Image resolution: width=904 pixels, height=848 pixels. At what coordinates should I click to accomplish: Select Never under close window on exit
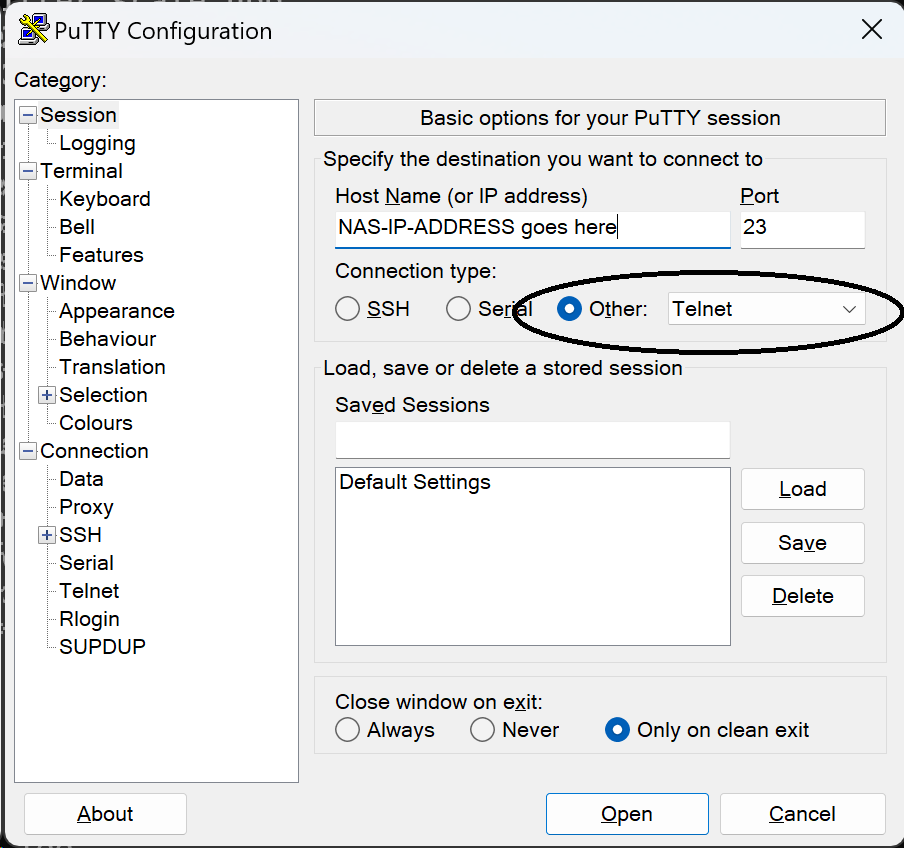[482, 730]
